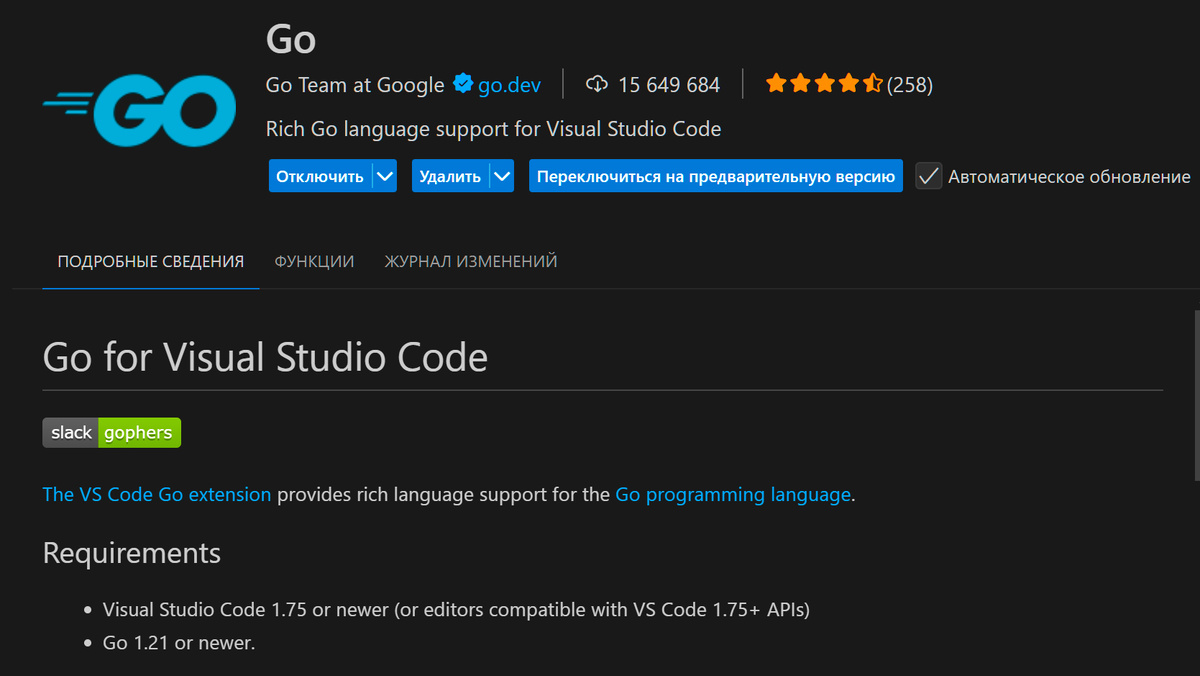Open the ПОДРОБНЫЕ СВЕДЕНИЯ tab
This screenshot has height=676, width=1200.
(151, 262)
